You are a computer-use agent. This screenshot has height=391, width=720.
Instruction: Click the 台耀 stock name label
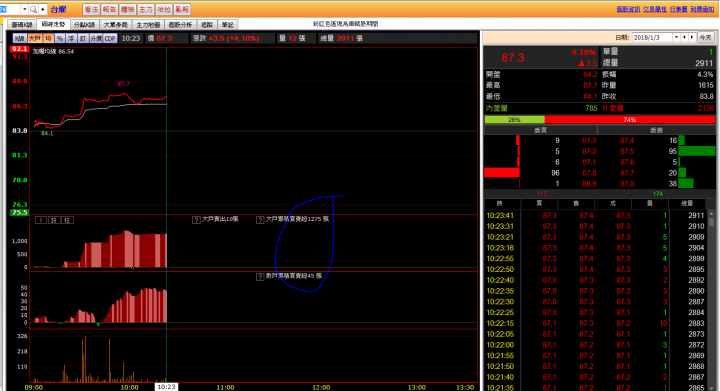point(58,9)
